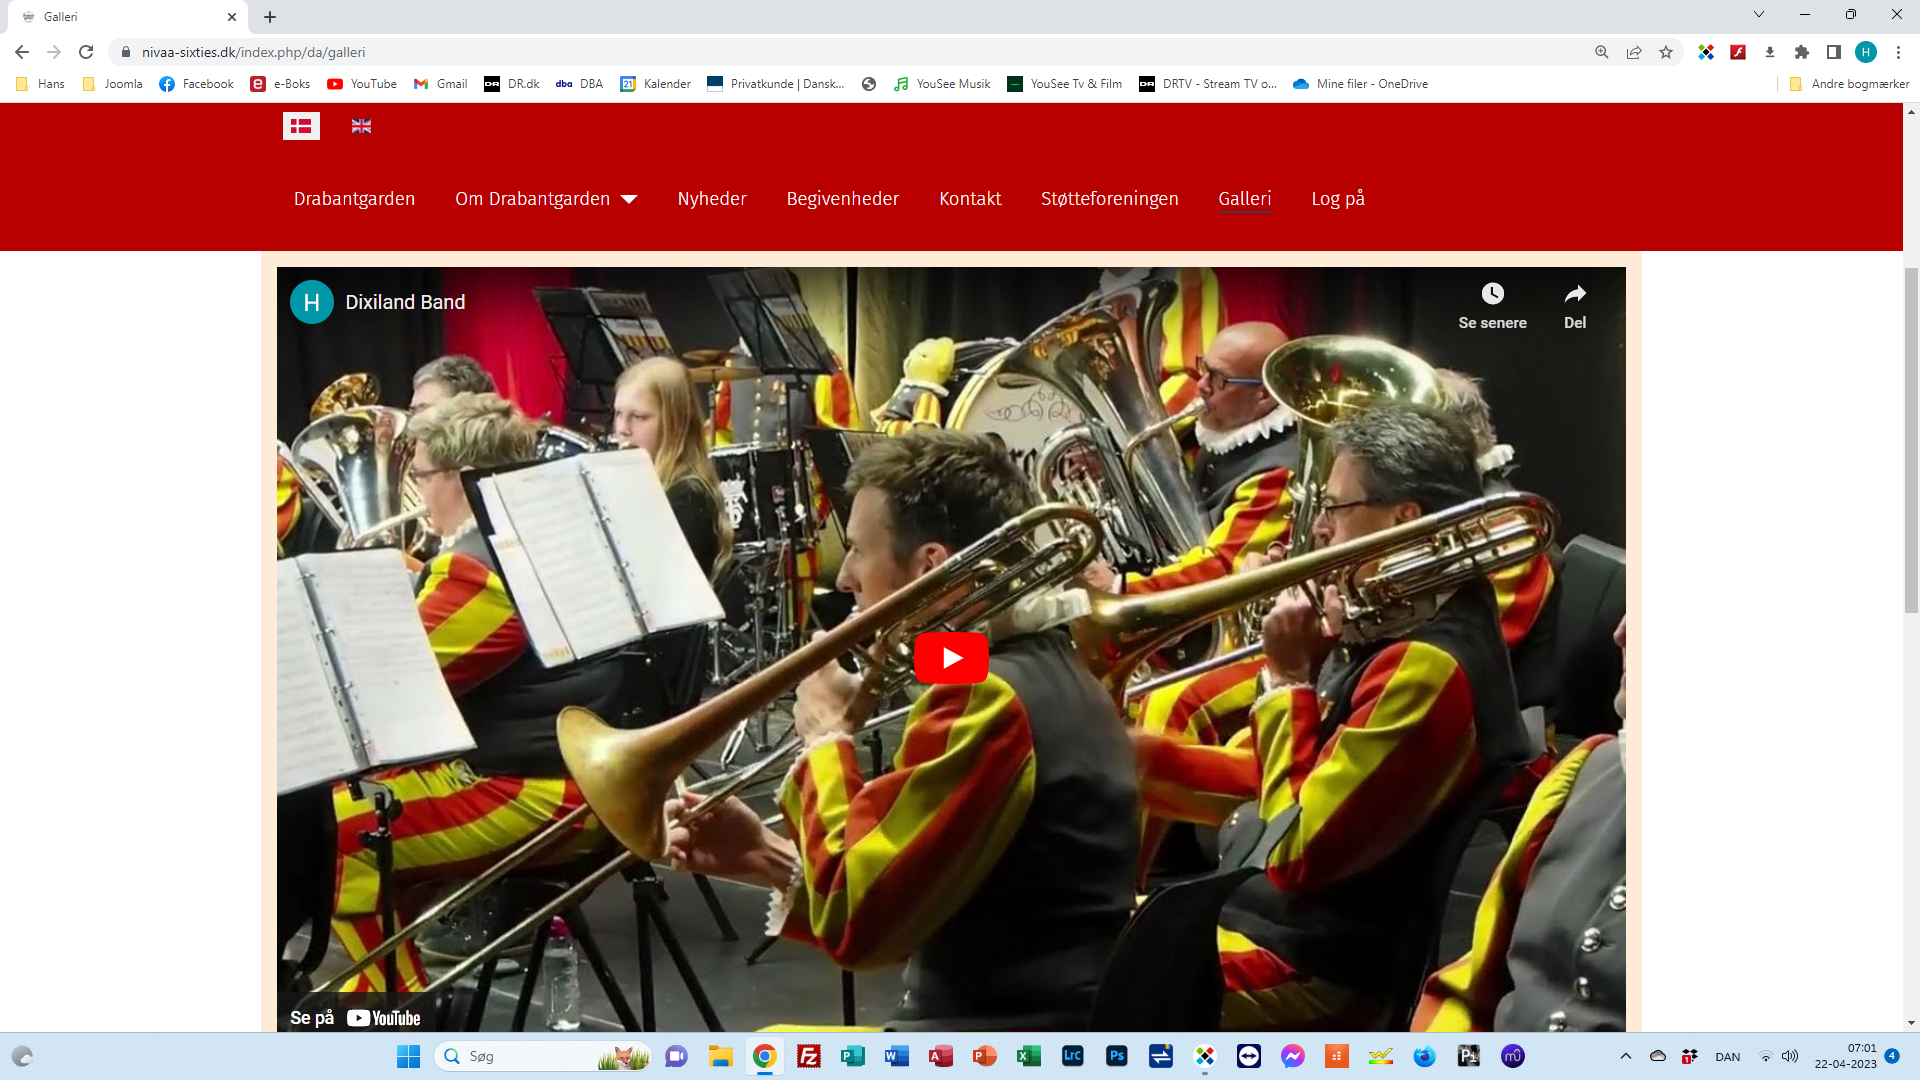Open the tab search chevron
This screenshot has width=1920, height=1080.
pos(1759,14)
